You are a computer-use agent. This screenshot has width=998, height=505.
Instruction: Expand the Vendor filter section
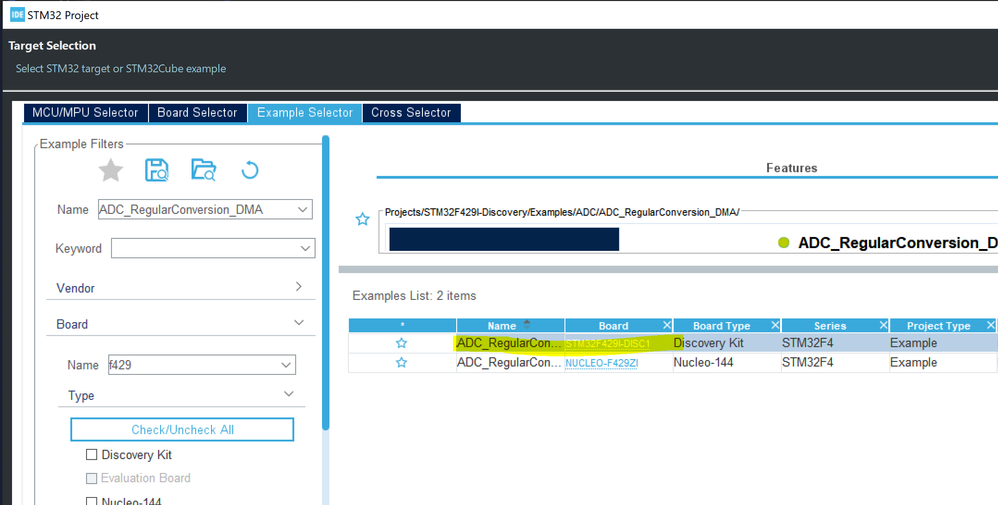pyautogui.click(x=299, y=287)
